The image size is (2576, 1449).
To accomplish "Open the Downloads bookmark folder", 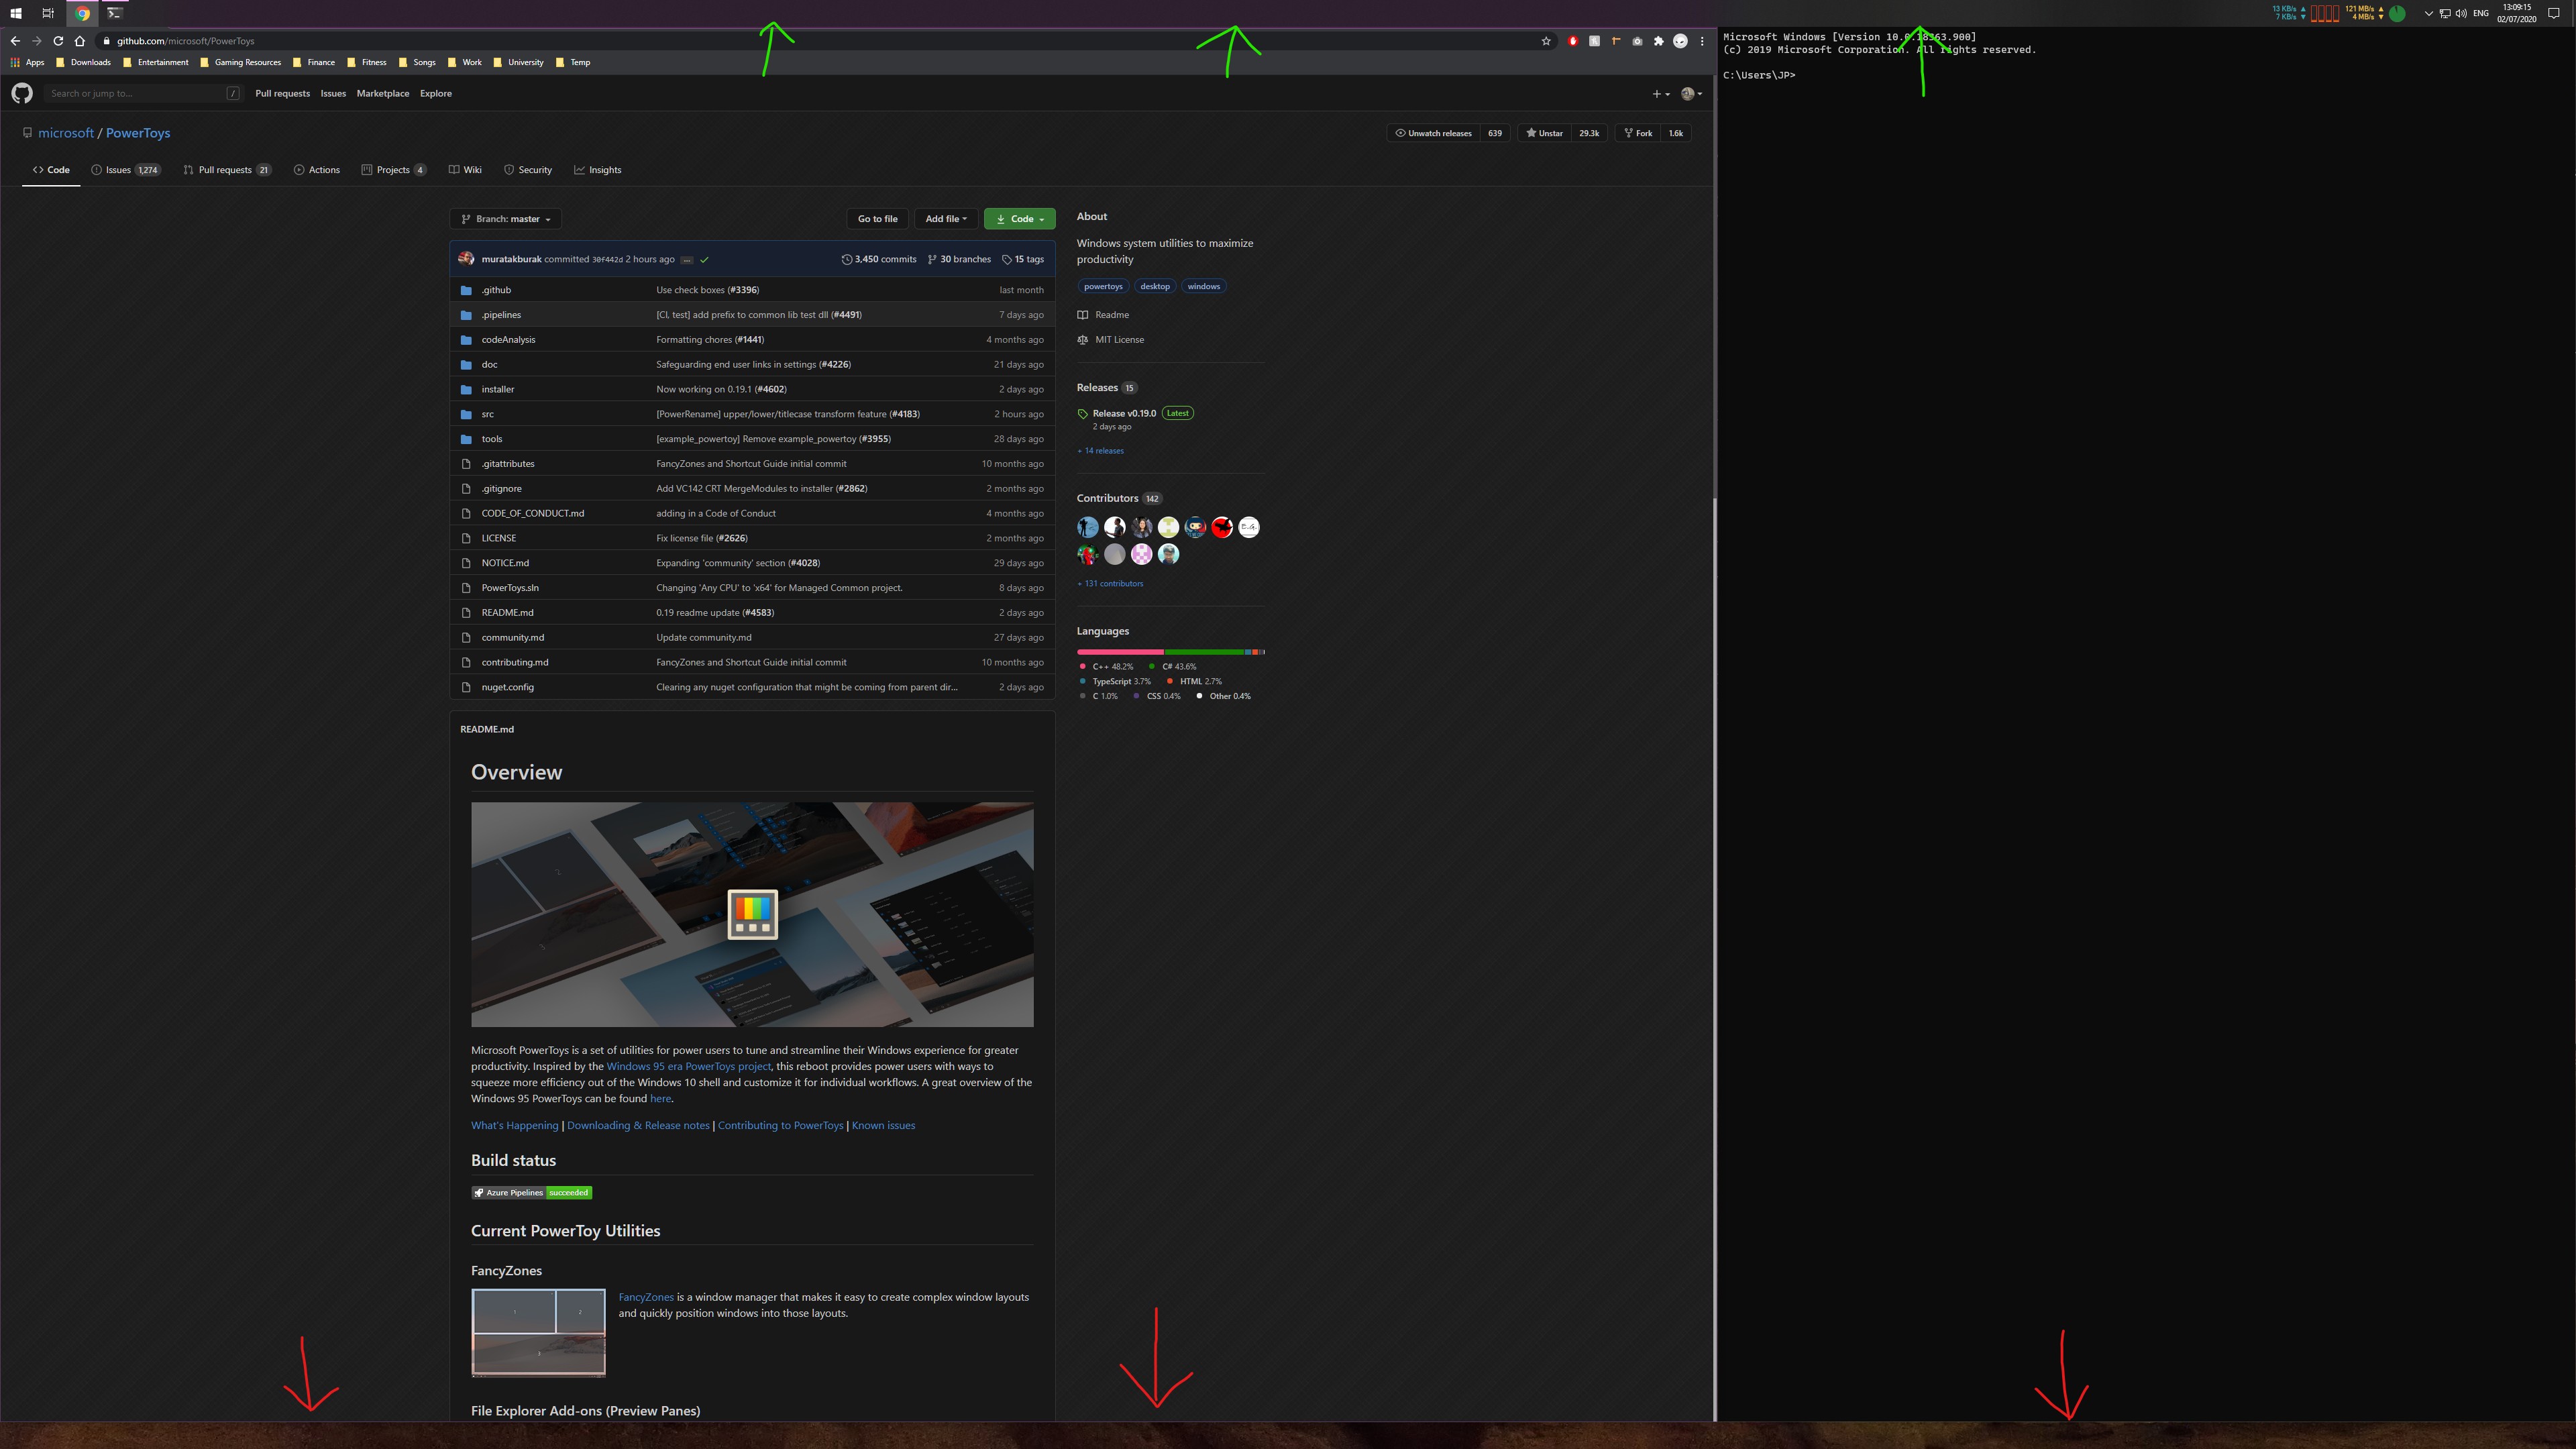I will point(84,62).
